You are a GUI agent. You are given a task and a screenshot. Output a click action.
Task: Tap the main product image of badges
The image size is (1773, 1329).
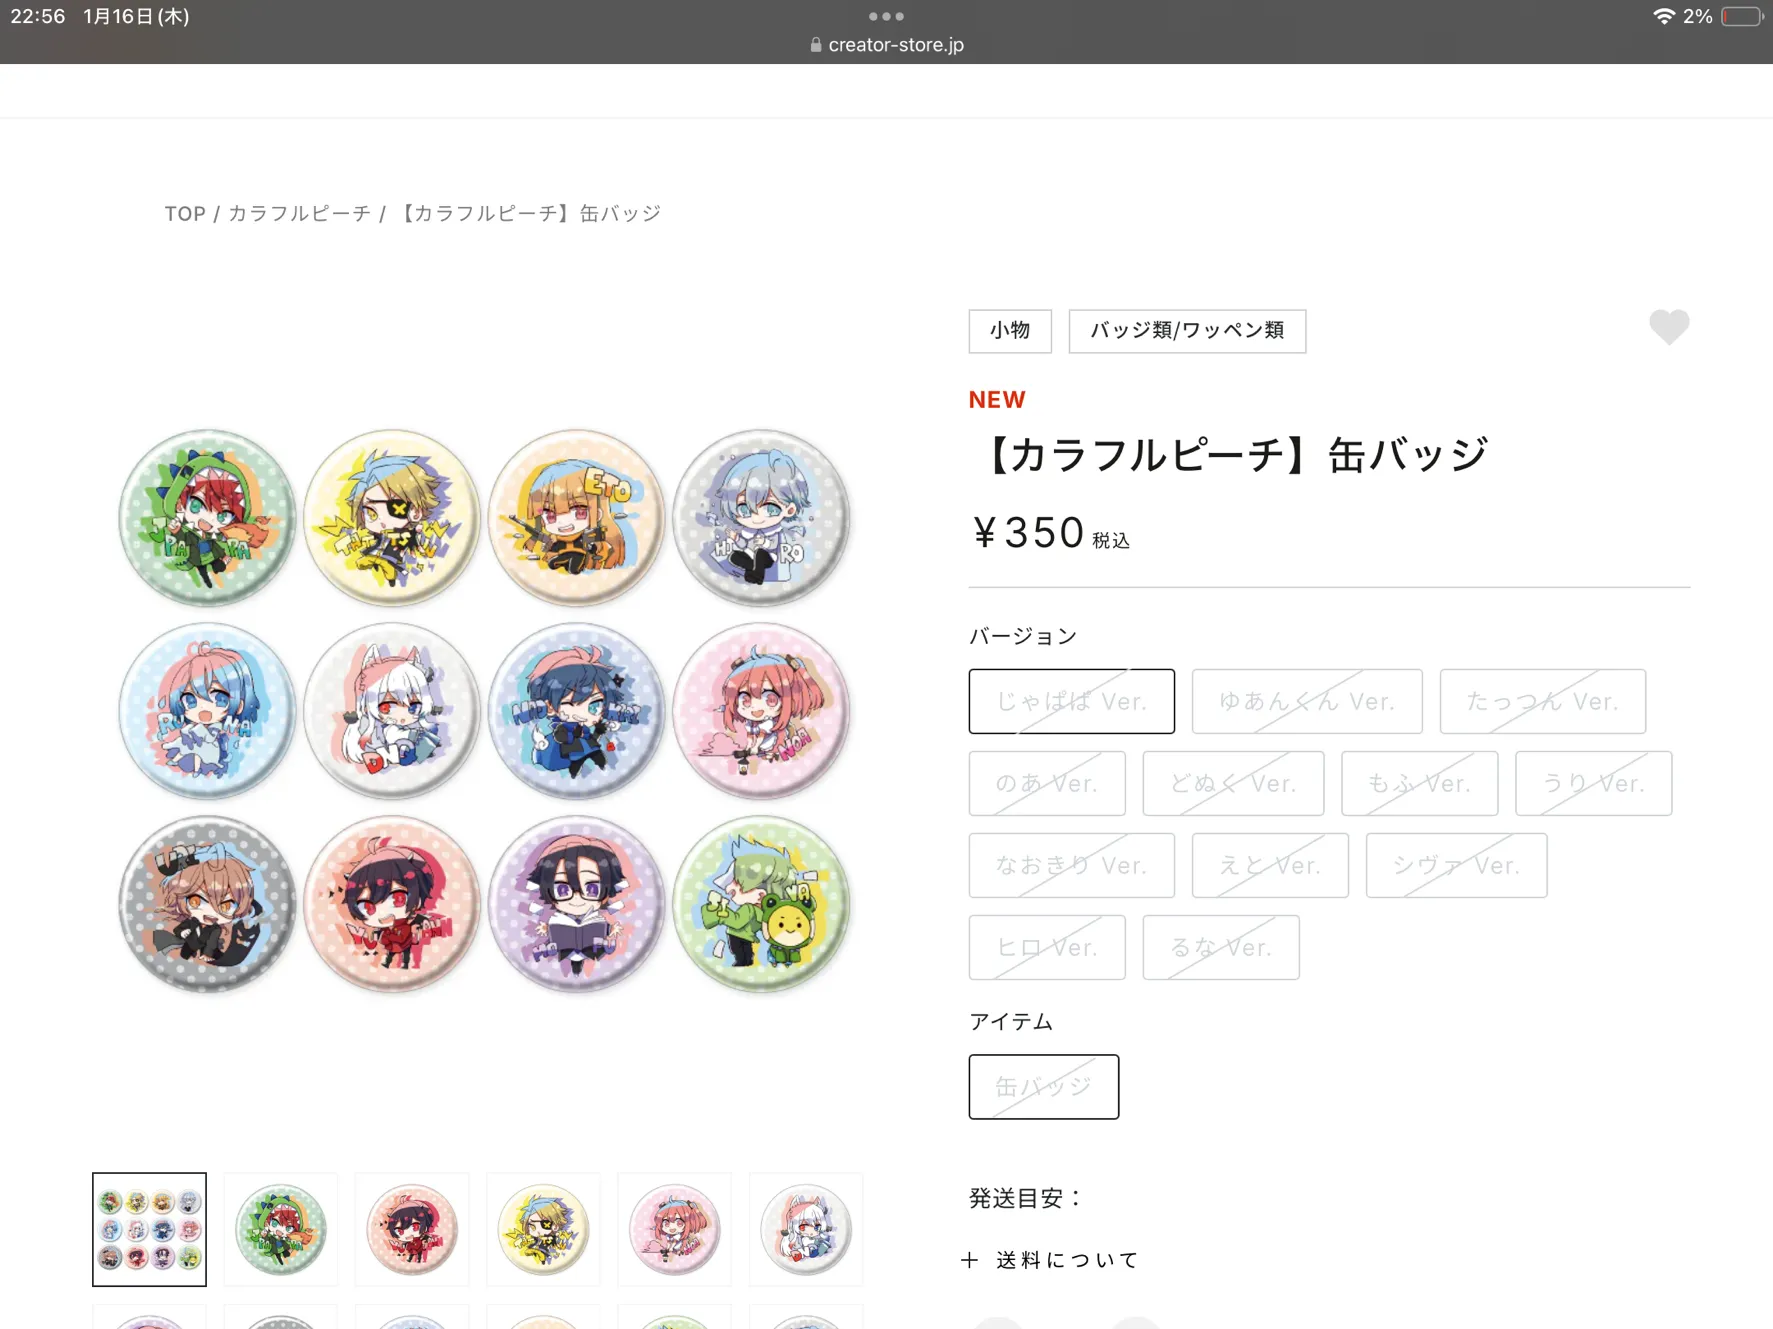(x=484, y=711)
